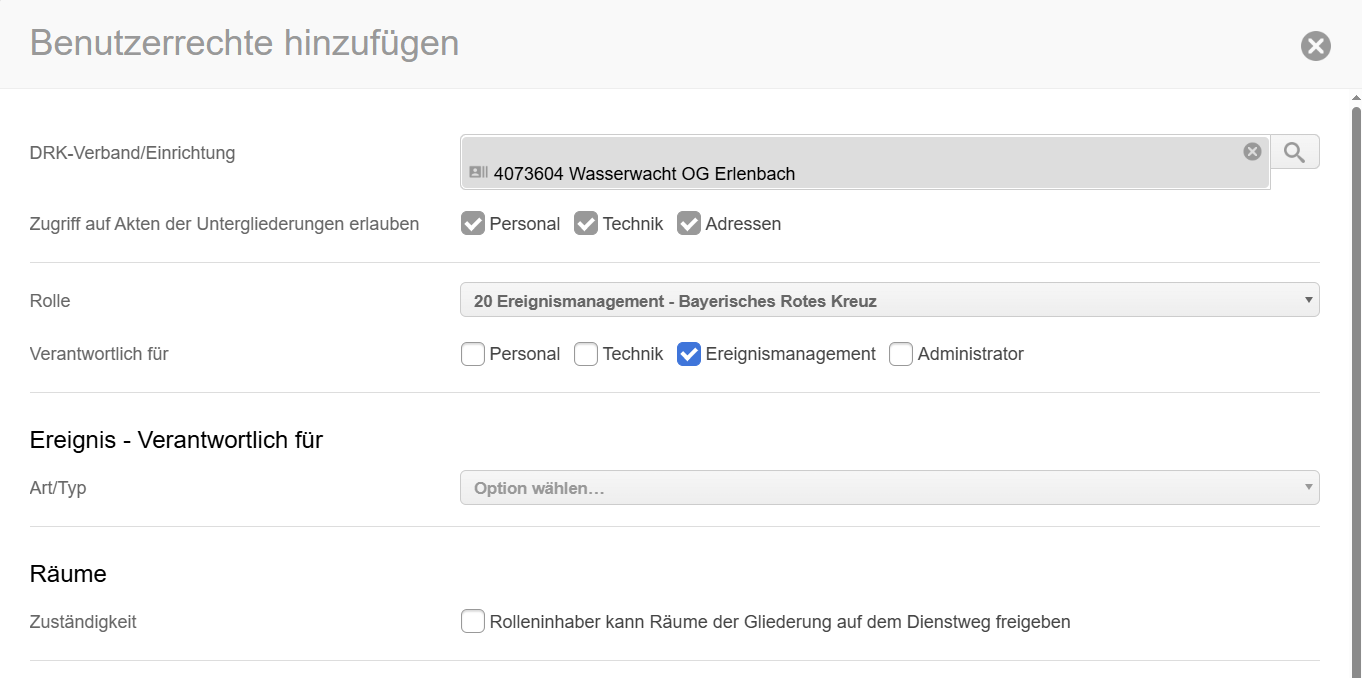Click the scrollbar up arrow
The image size is (1362, 678).
pos(1355,98)
